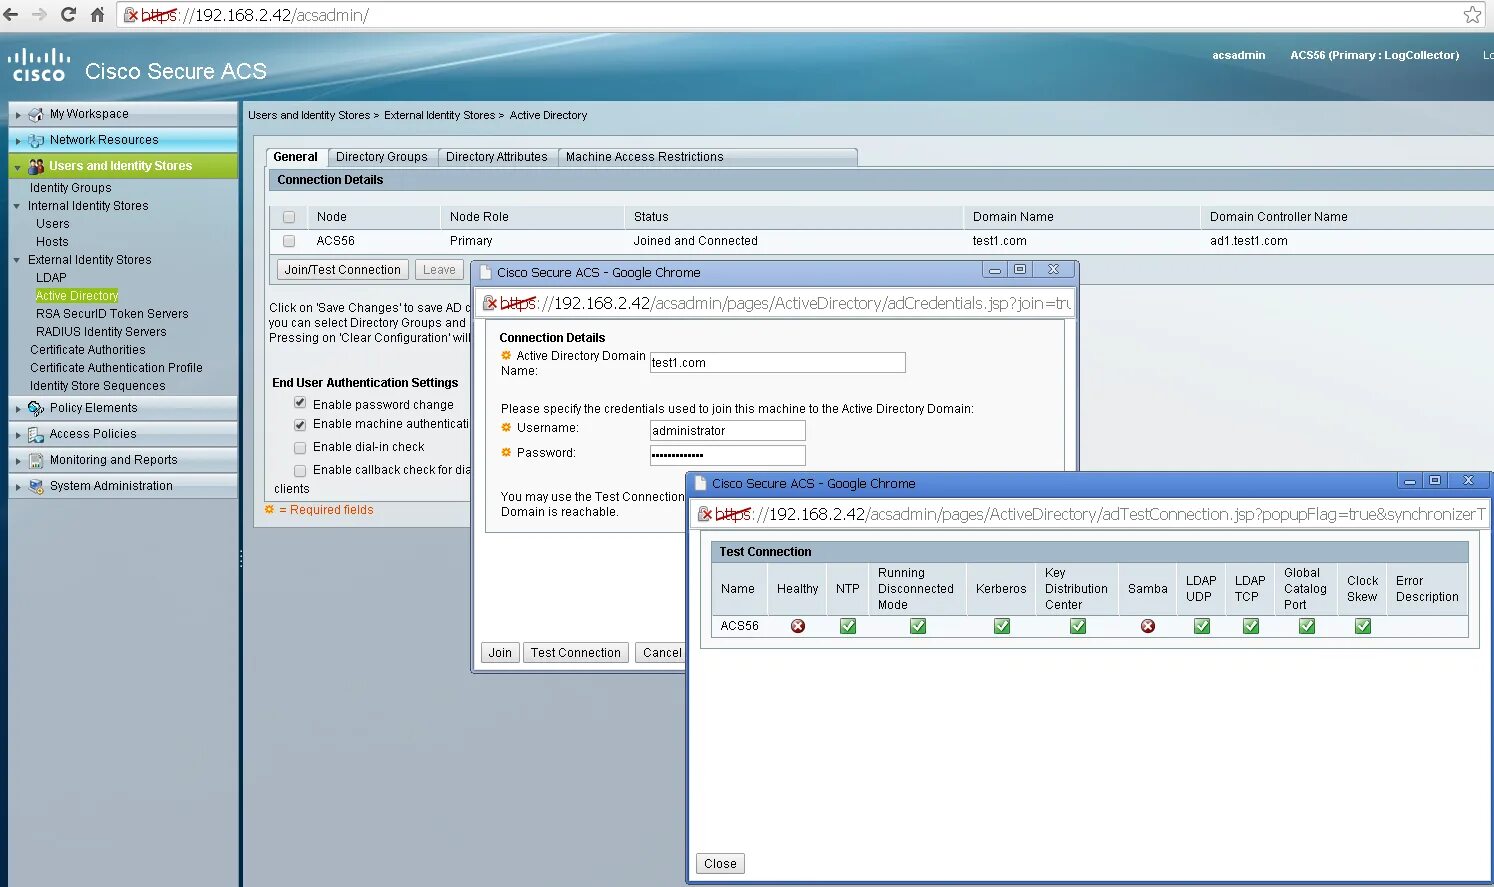Click the Active Directory Domain Name field
This screenshot has width=1494, height=887.
pyautogui.click(x=778, y=363)
